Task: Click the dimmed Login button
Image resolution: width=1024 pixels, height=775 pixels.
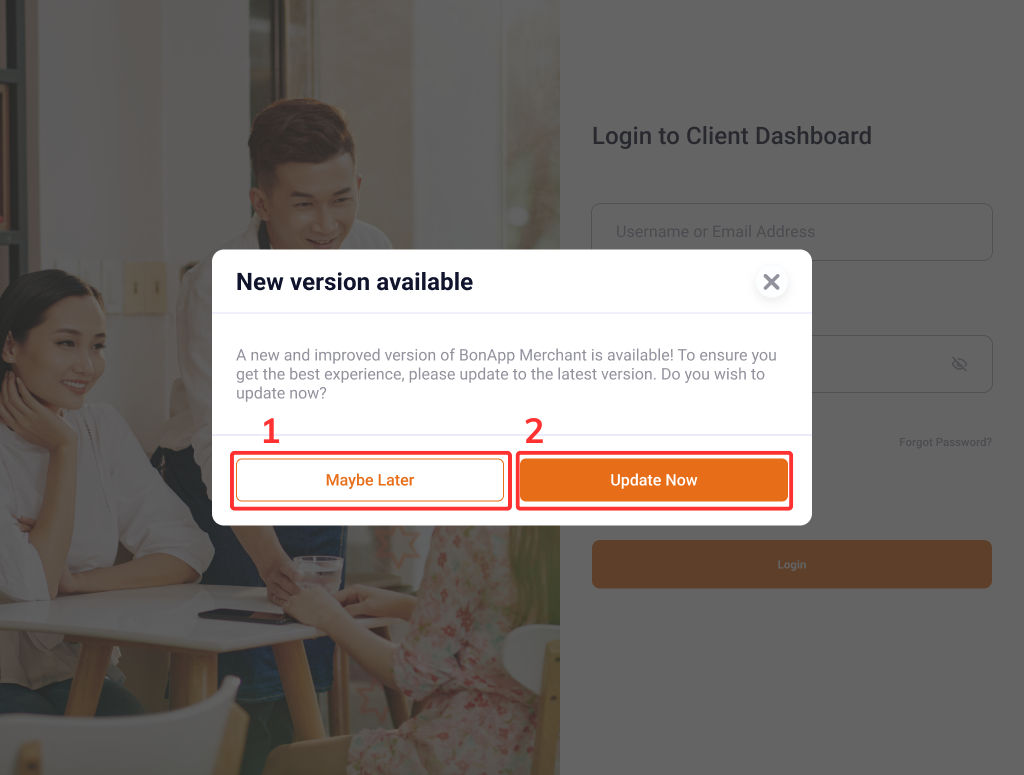Action: click(792, 564)
